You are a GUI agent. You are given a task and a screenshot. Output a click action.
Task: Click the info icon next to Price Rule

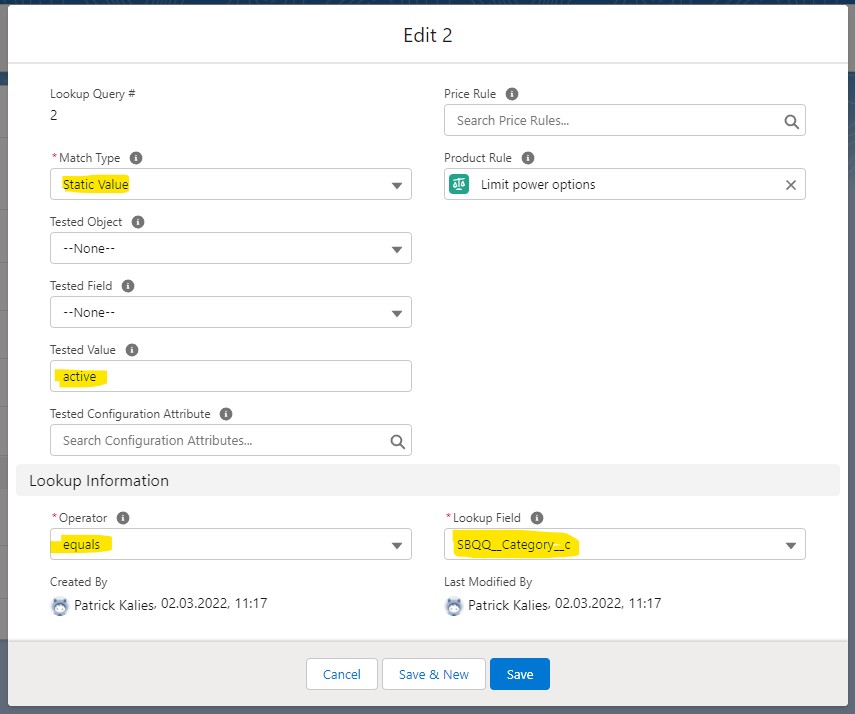click(x=512, y=94)
